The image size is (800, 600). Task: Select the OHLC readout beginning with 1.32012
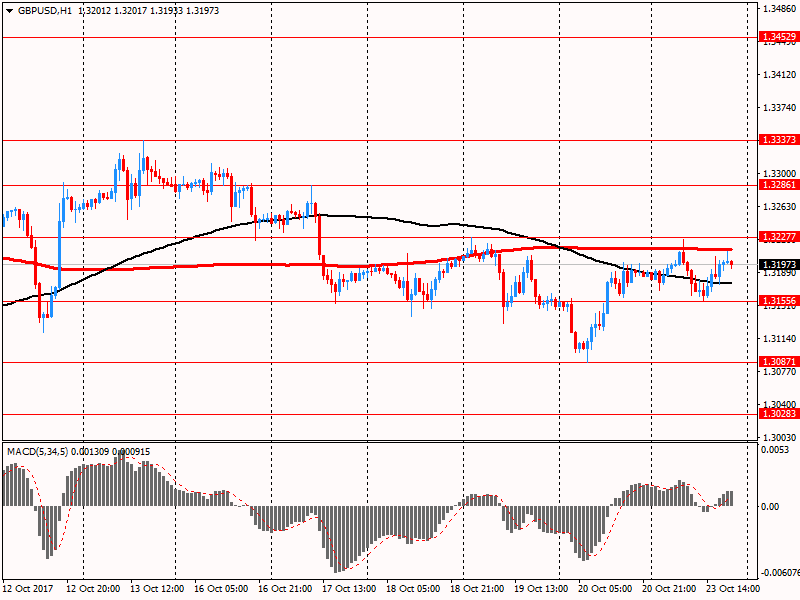coord(148,11)
